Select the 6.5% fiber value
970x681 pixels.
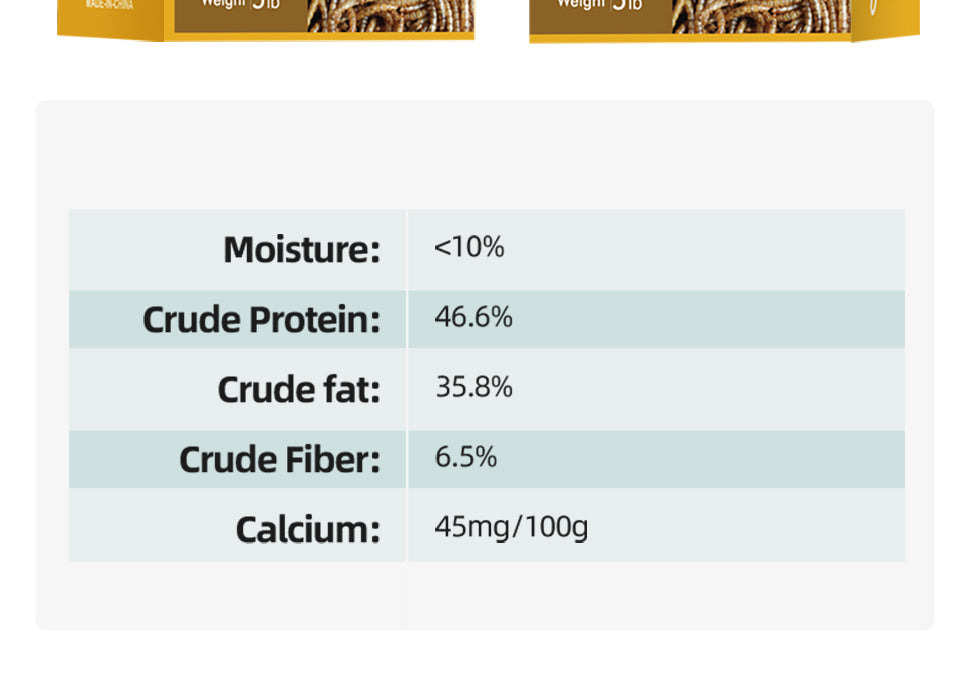click(x=465, y=457)
